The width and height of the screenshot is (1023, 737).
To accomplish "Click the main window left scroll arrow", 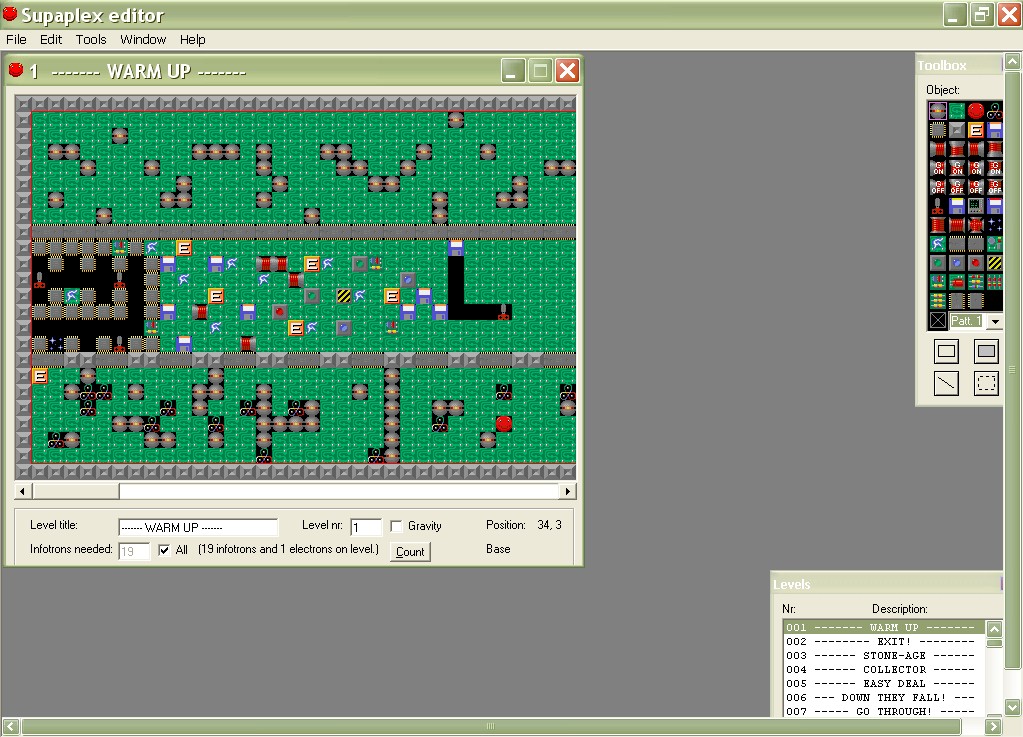I will (x=10, y=726).
